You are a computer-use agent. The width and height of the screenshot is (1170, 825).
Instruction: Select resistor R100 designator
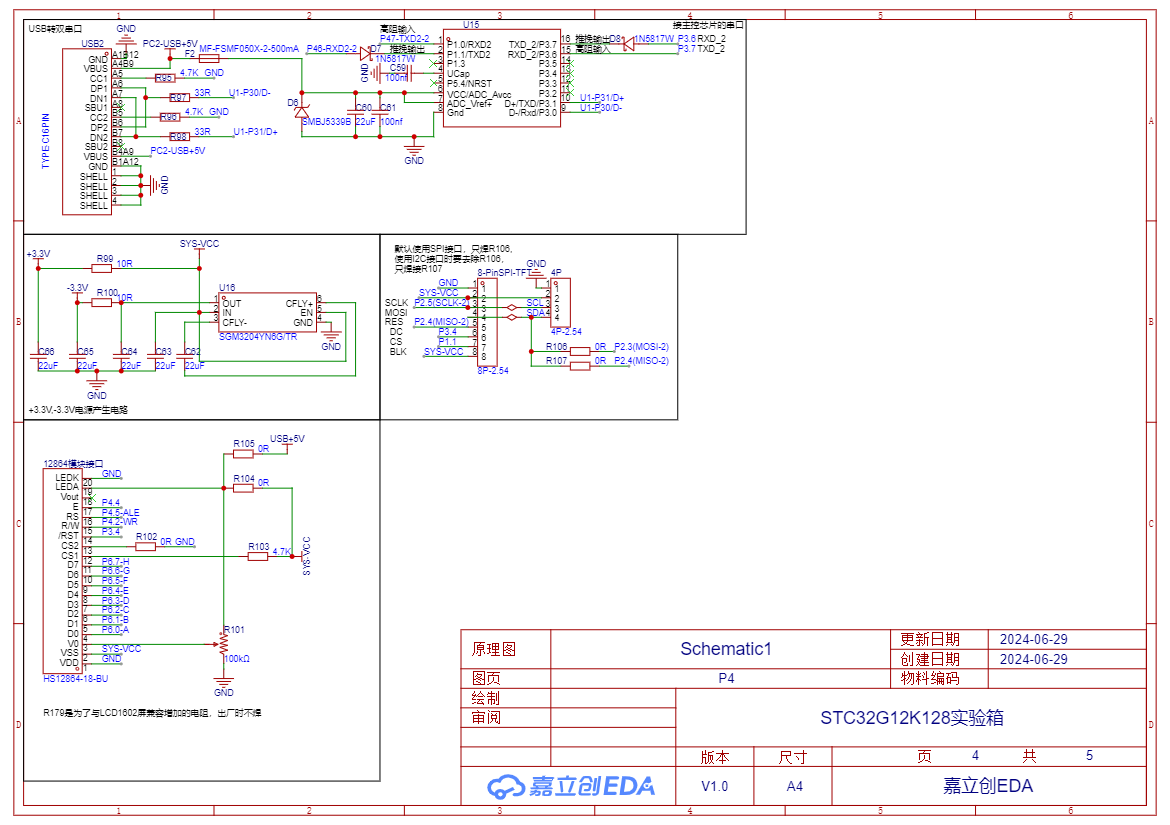[107, 292]
